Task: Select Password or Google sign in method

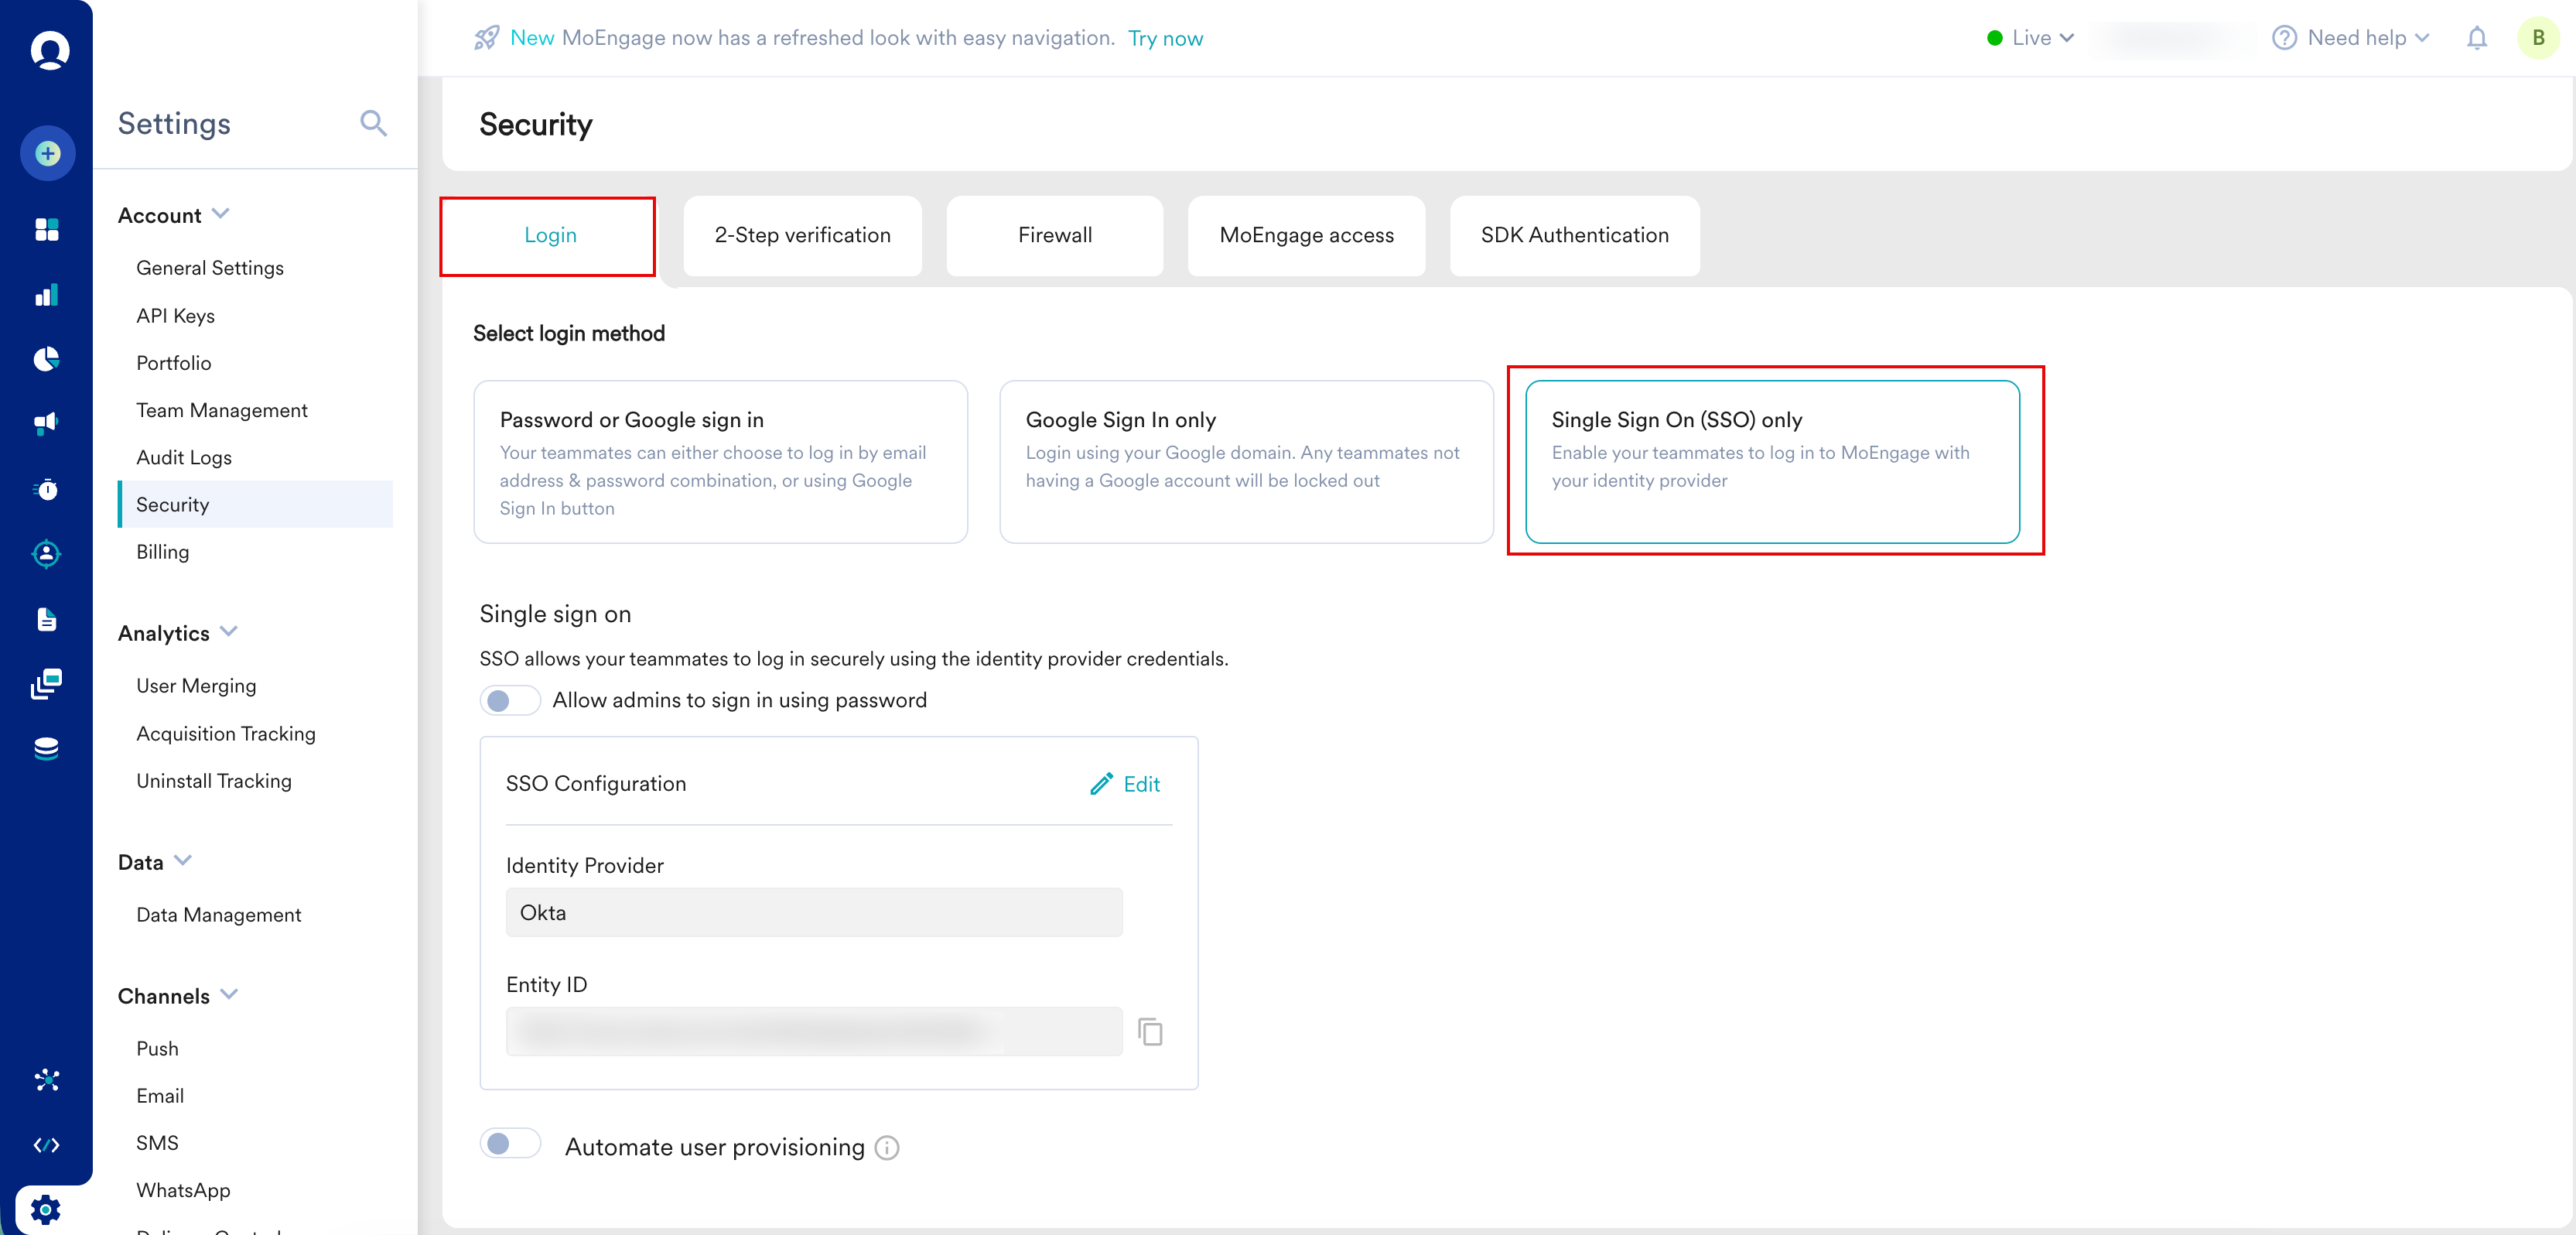Action: (x=720, y=462)
